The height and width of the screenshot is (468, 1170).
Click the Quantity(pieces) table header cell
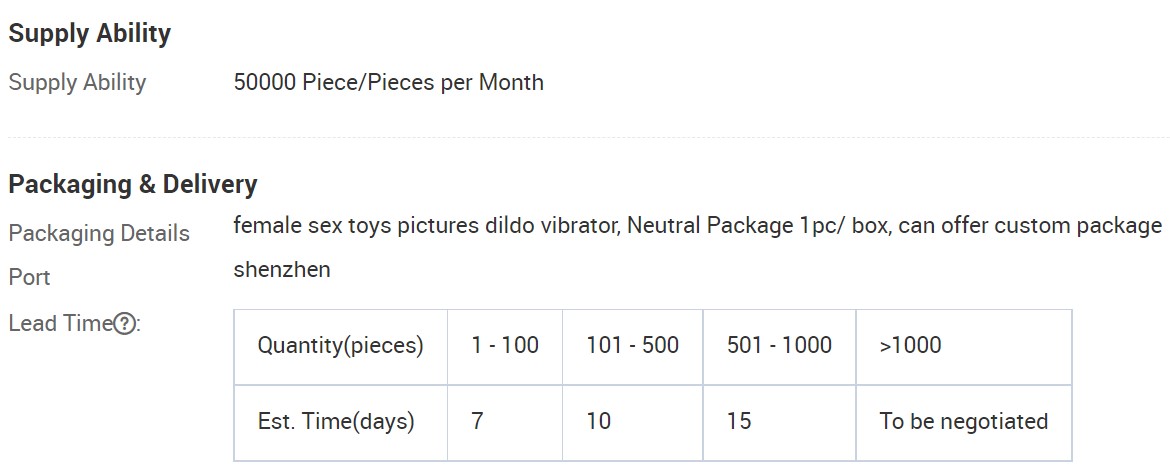[x=341, y=347]
